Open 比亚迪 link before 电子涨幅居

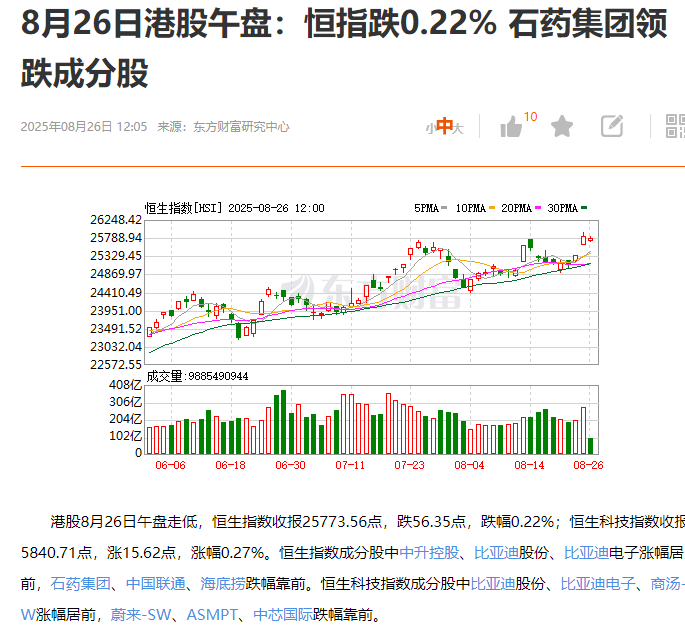coord(586,552)
